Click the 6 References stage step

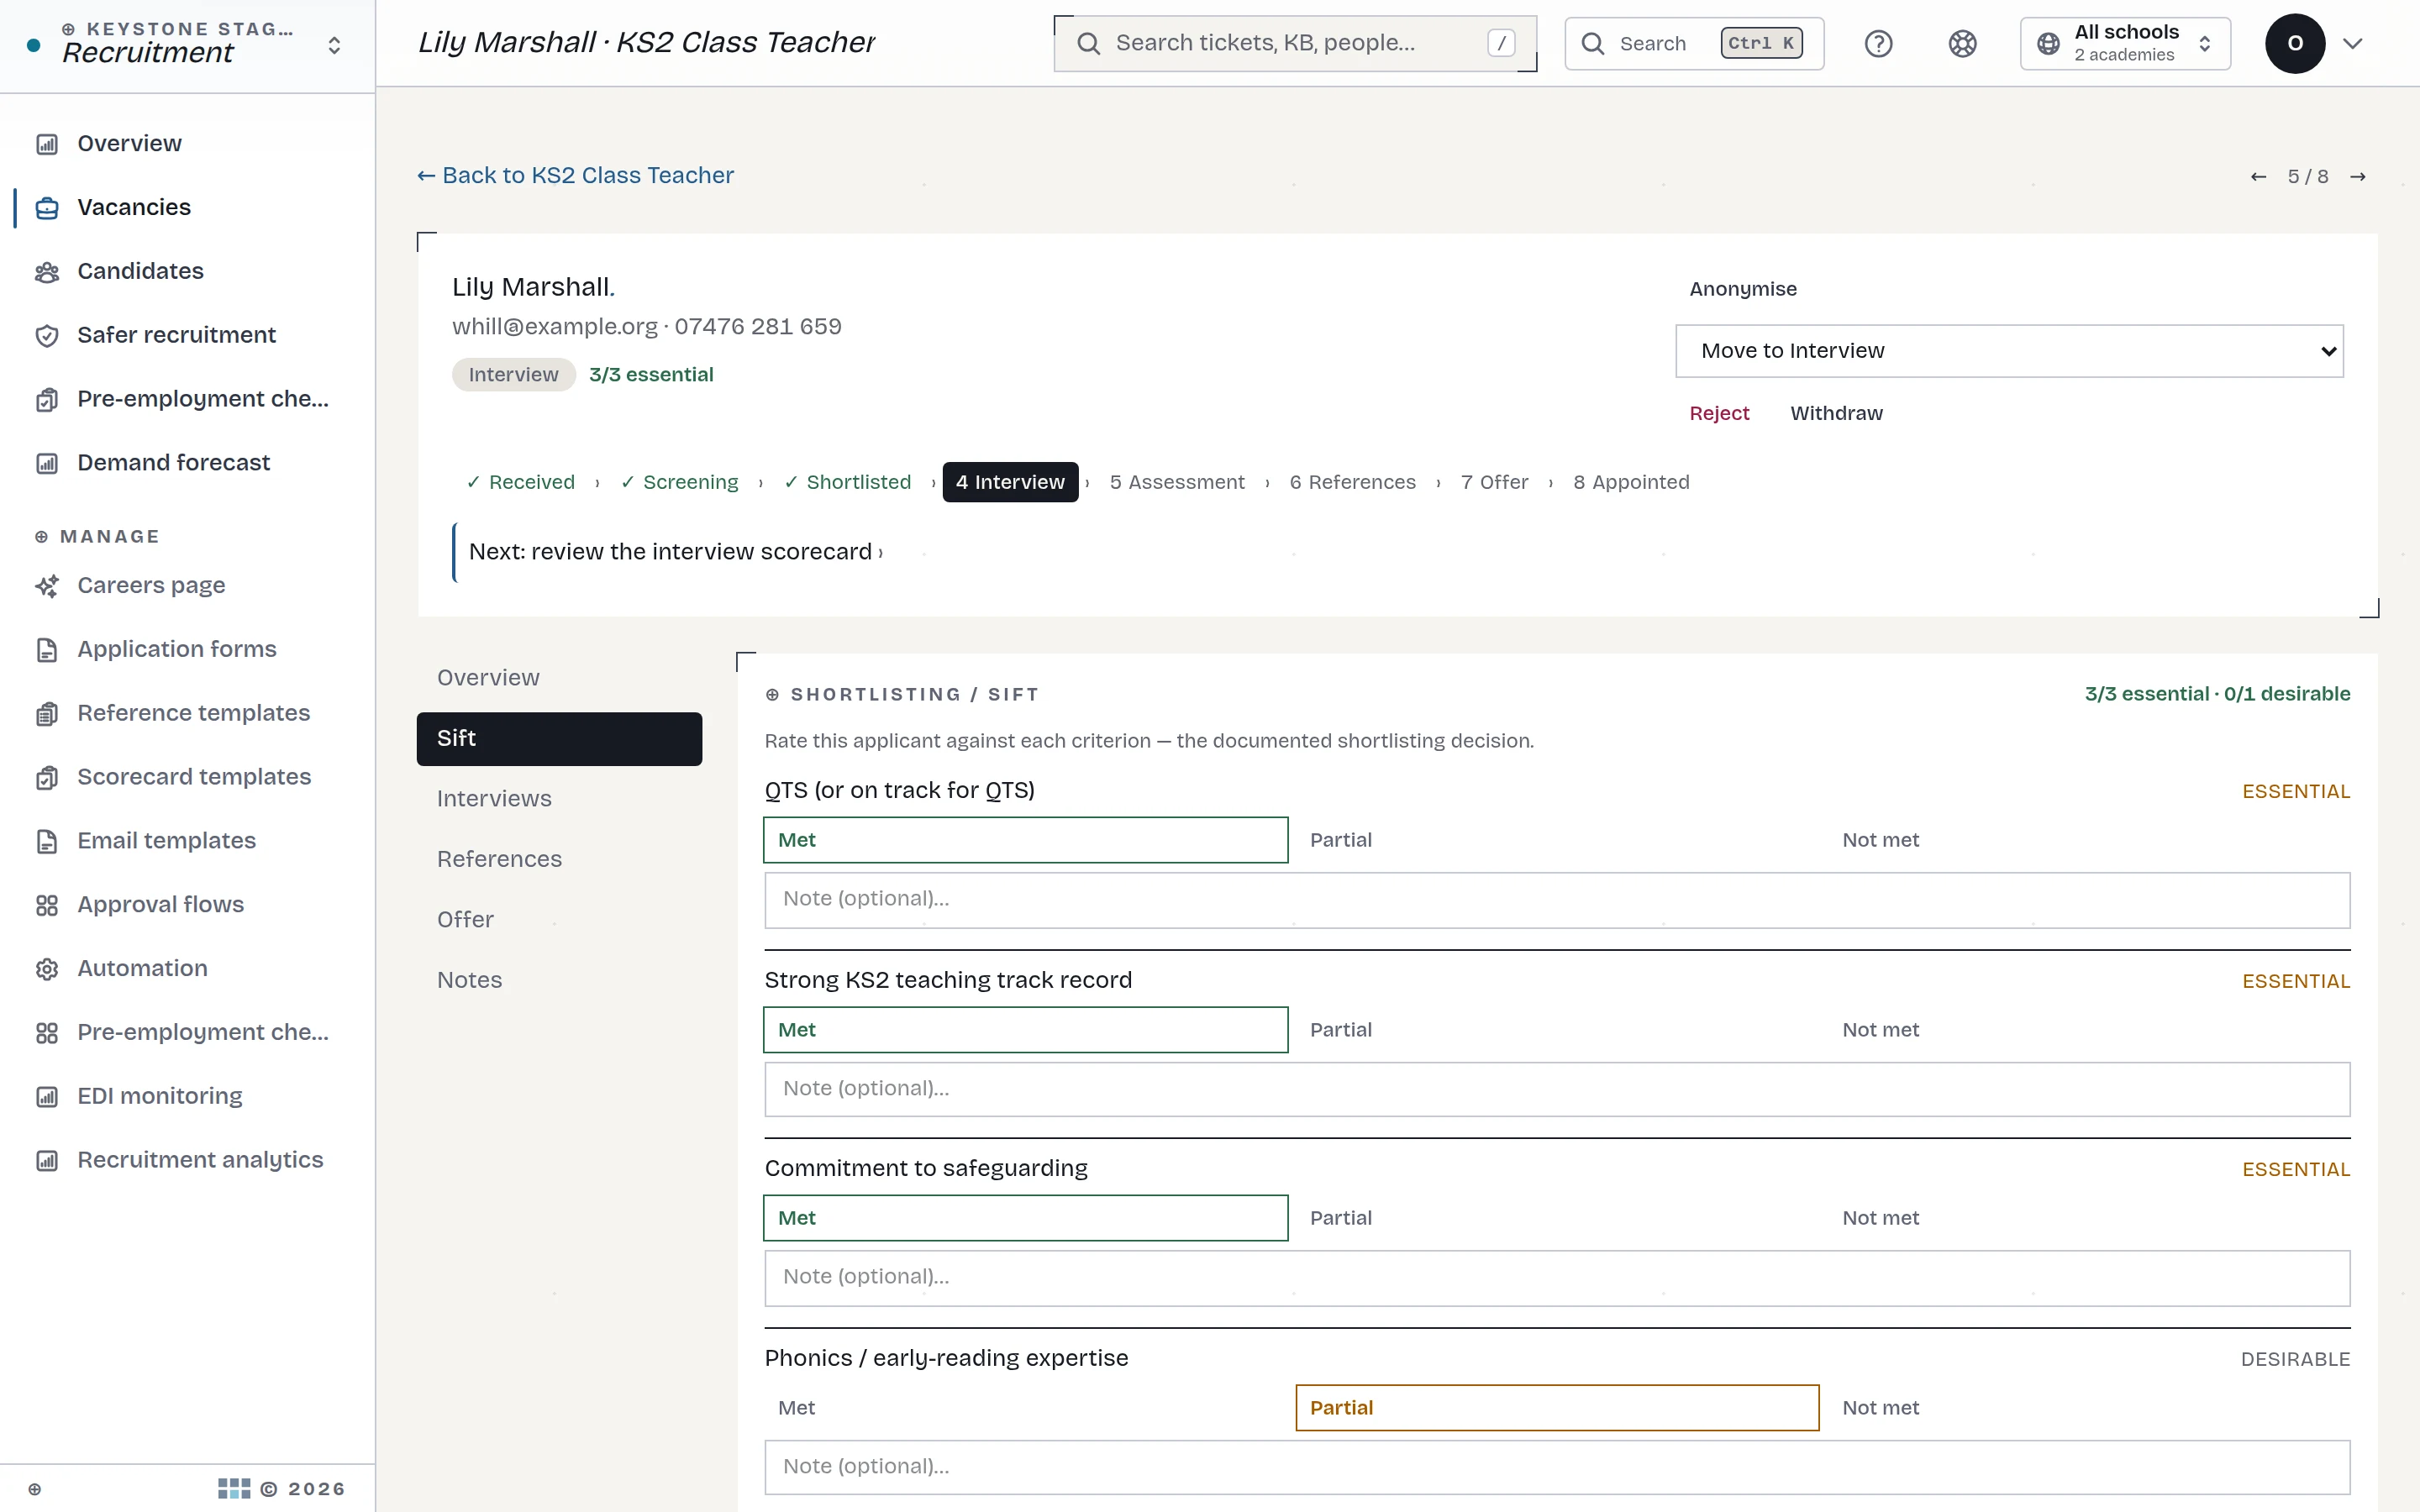[1352, 483]
